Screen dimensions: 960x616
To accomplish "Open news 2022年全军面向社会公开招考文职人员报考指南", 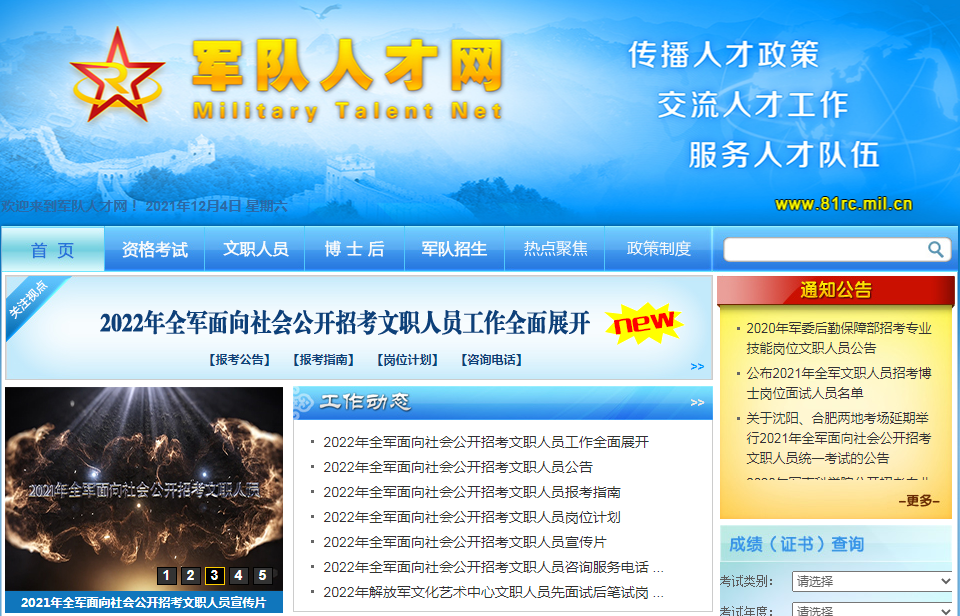I will click(472, 492).
